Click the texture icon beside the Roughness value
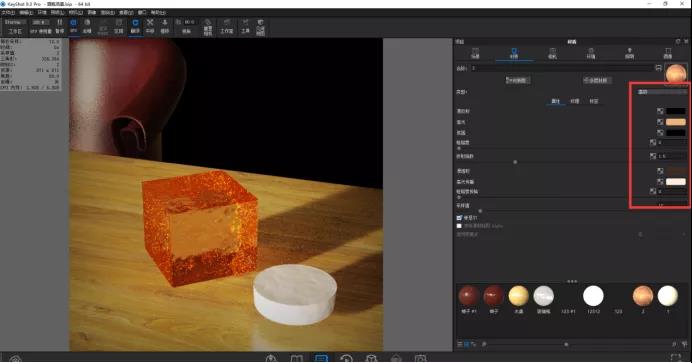 pyautogui.click(x=653, y=142)
